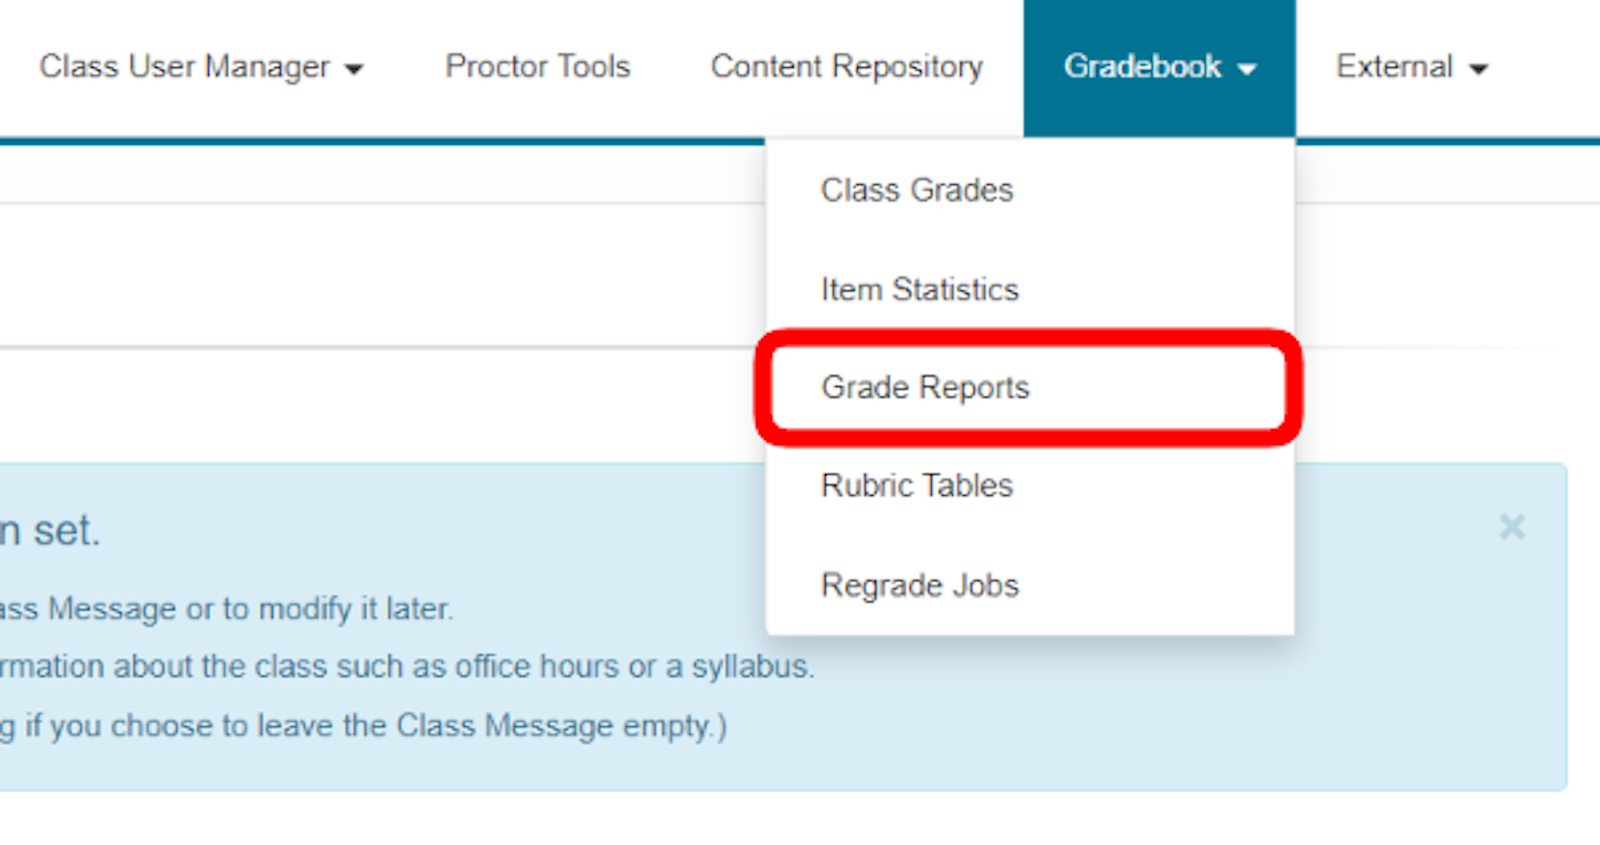Viewport: 1600px width, 845px height.
Task: Click the Gradebook dropdown arrow icon
Action: (x=1246, y=69)
